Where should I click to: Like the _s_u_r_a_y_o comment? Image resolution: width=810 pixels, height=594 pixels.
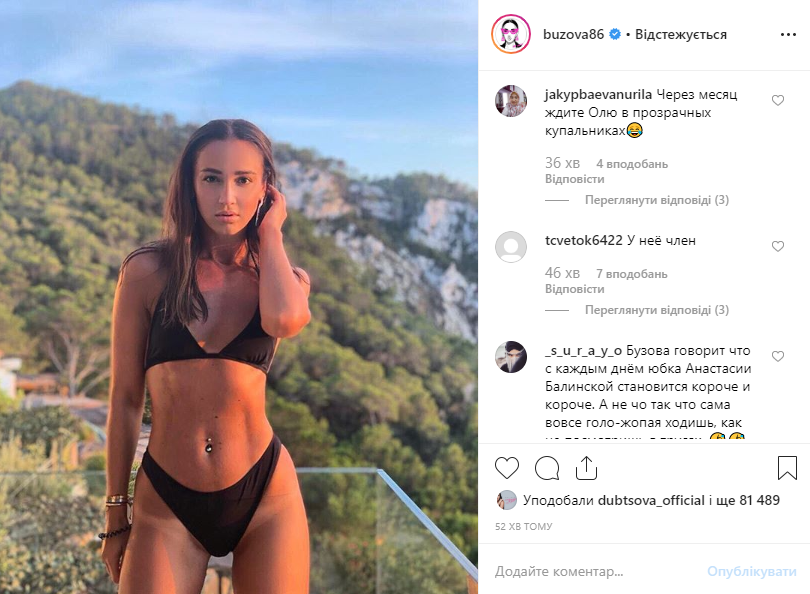click(x=778, y=356)
